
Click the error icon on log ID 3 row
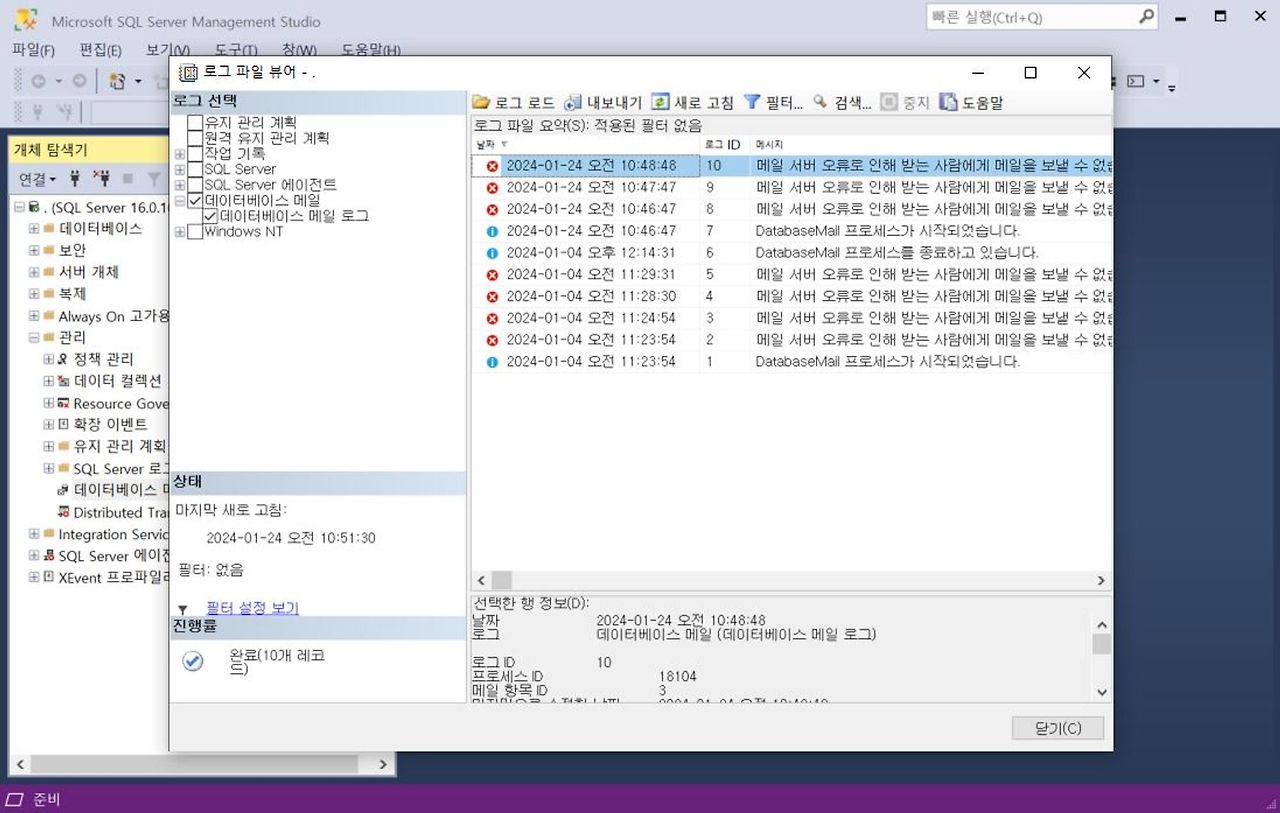pos(492,318)
